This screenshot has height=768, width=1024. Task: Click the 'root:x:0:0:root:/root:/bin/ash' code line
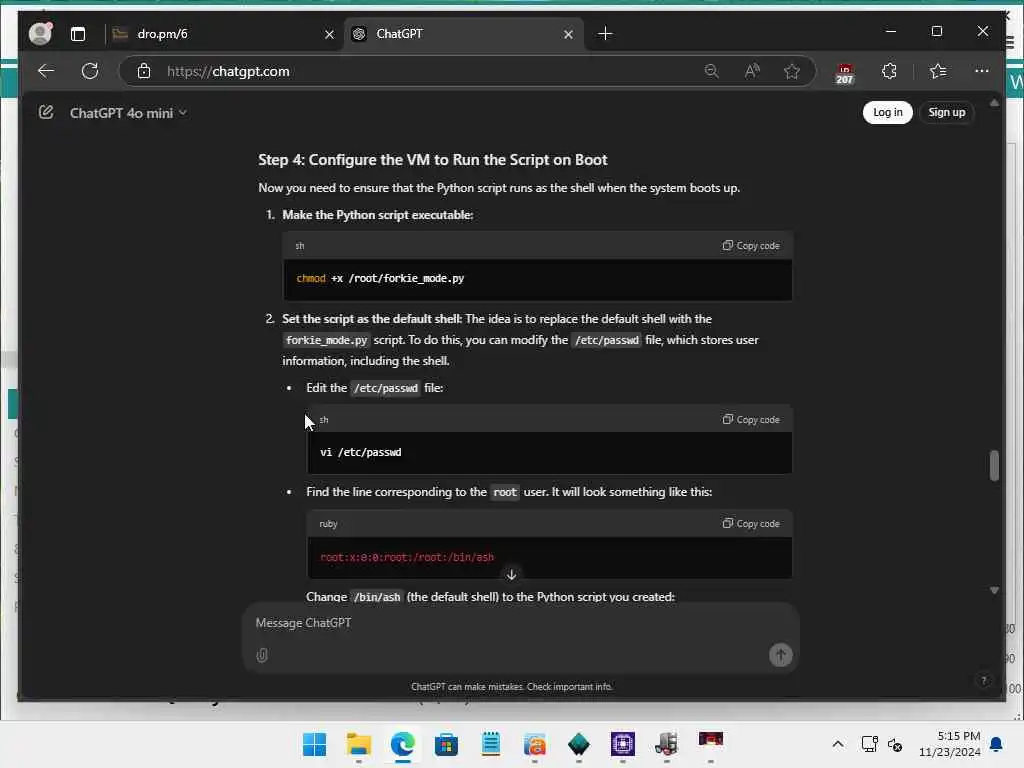click(x=407, y=557)
